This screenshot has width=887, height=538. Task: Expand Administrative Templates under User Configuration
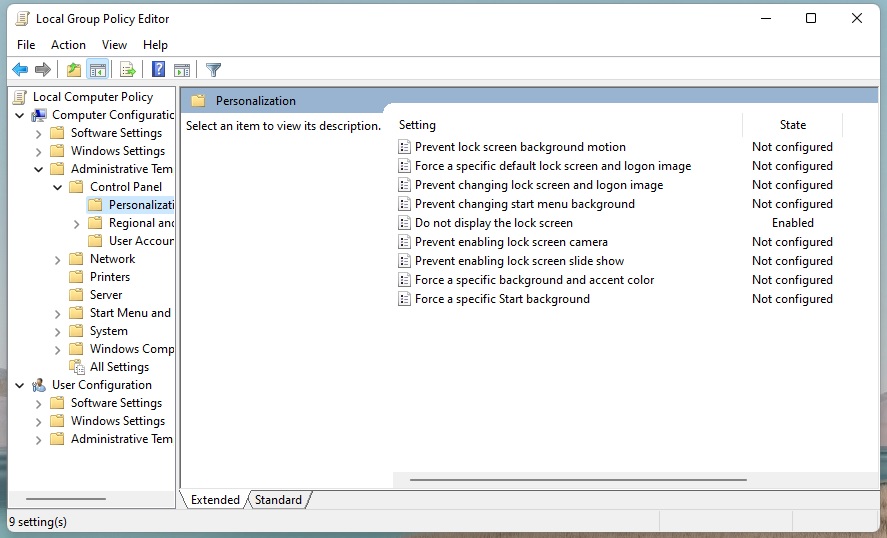coord(38,440)
